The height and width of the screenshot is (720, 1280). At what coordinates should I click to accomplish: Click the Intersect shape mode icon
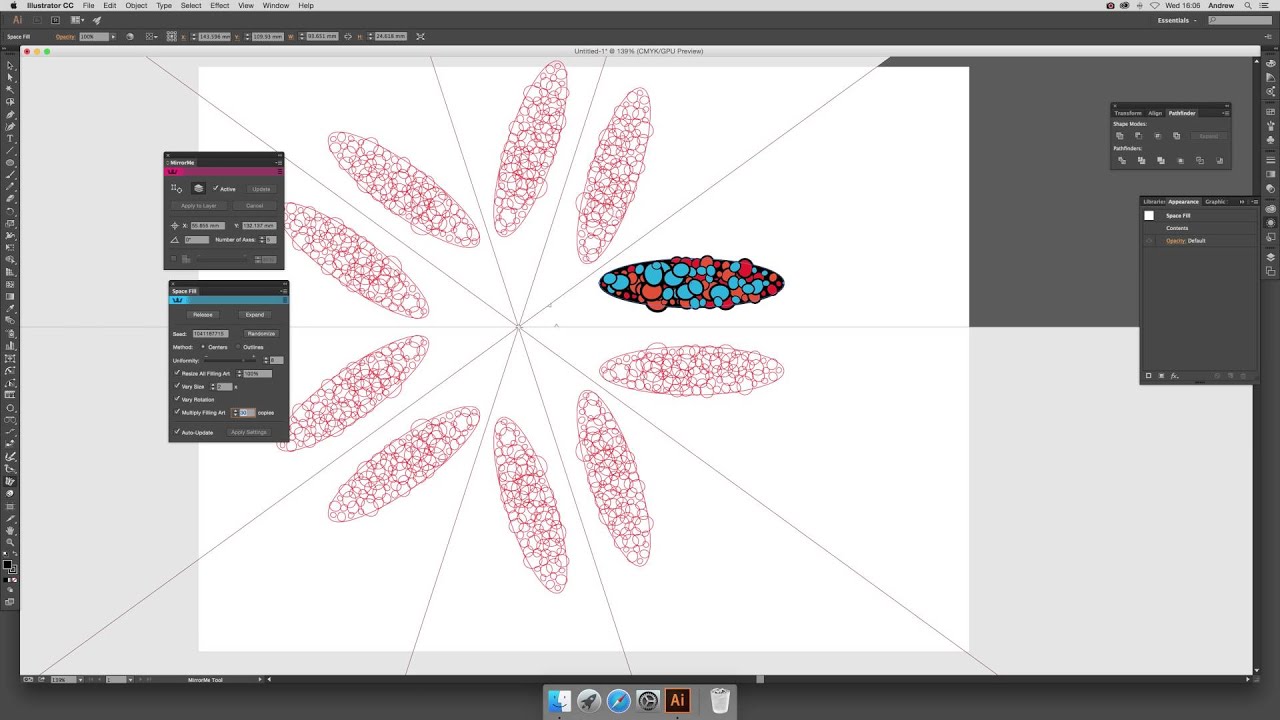(x=1158, y=136)
